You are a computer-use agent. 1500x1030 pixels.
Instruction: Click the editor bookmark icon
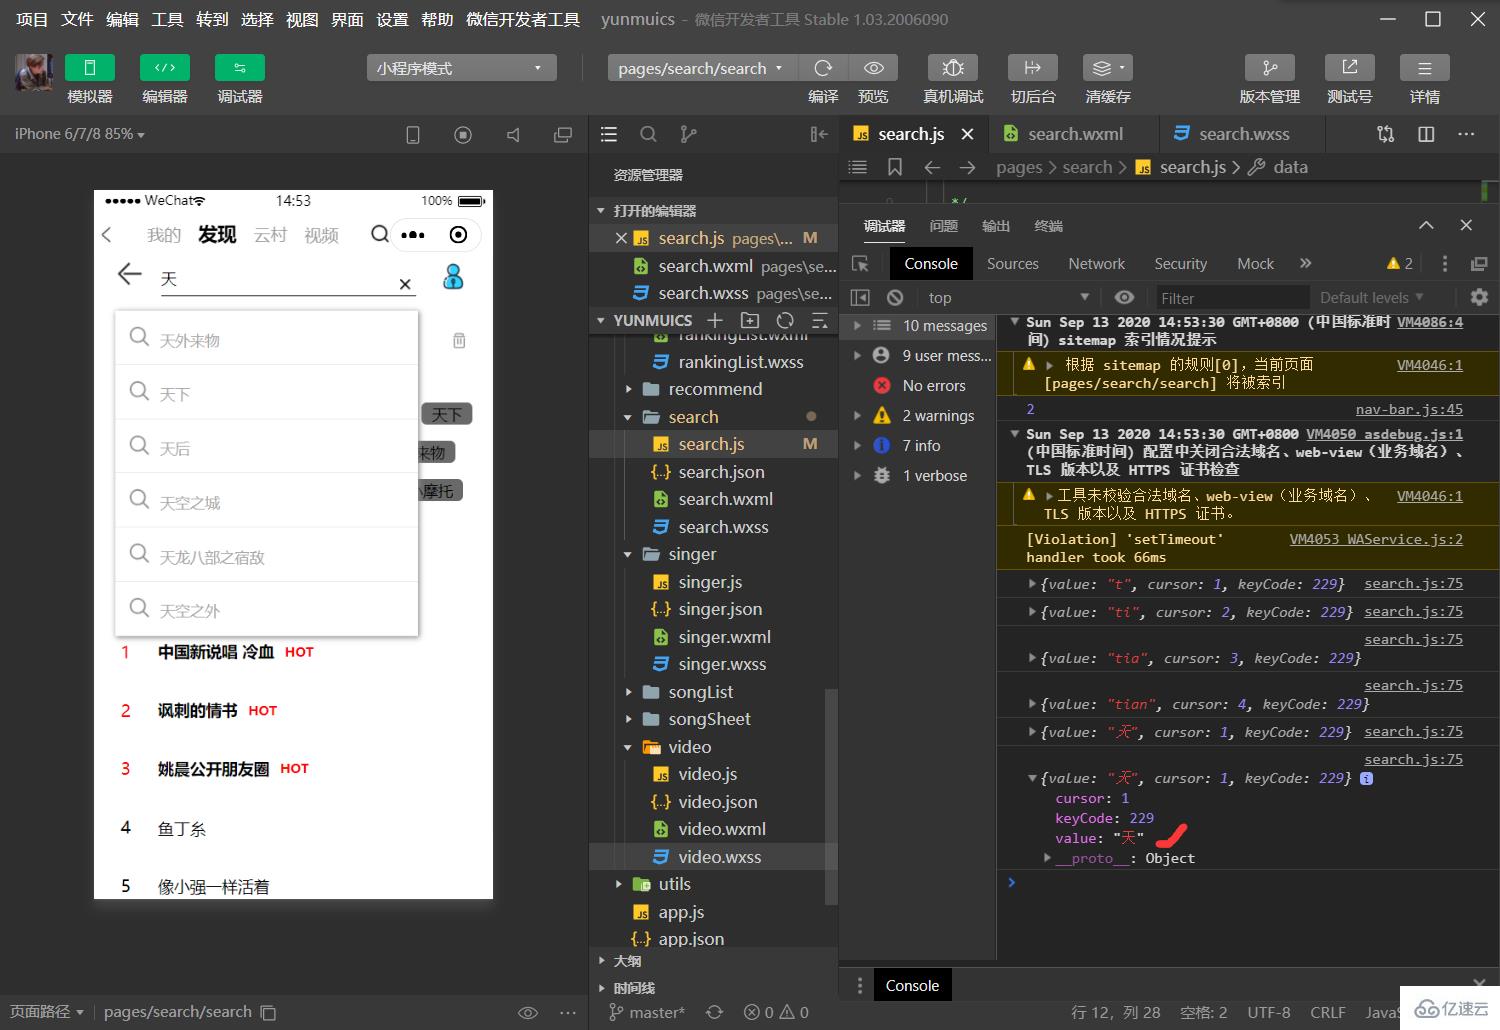click(895, 167)
